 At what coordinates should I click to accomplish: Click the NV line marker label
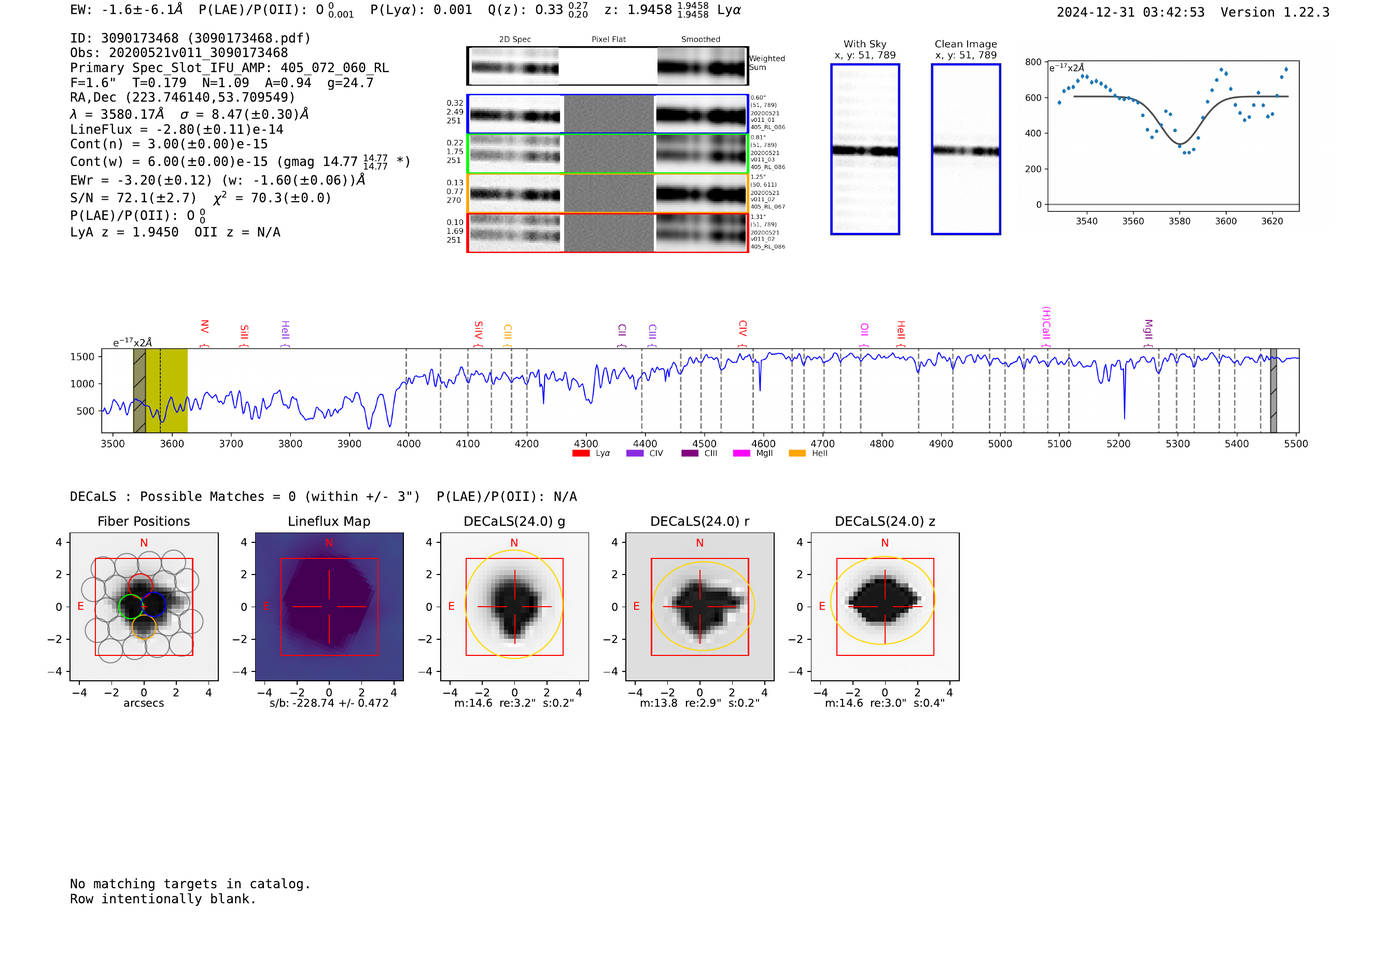(x=204, y=327)
